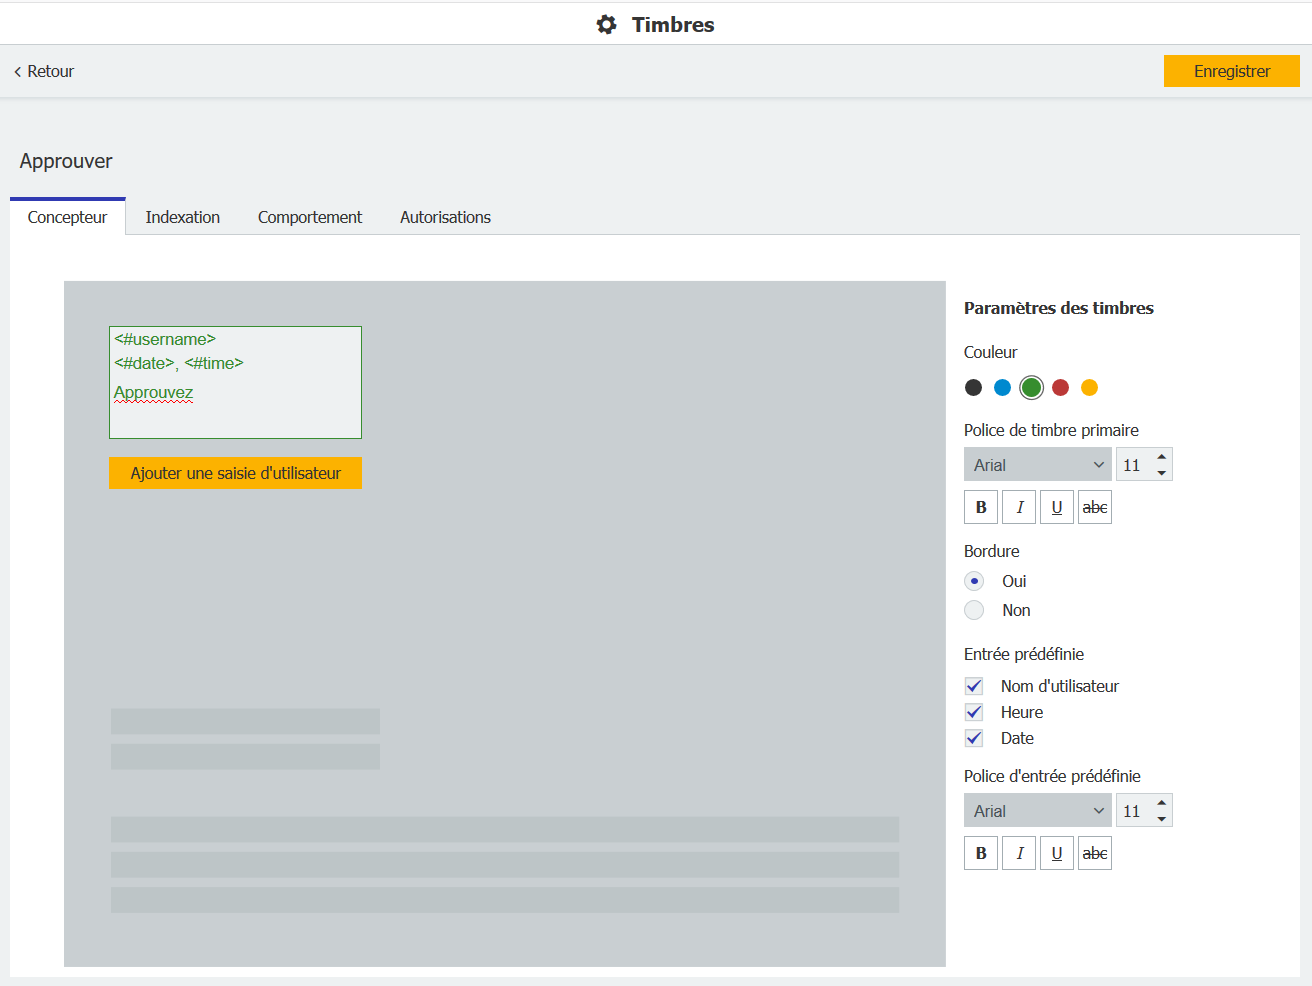Toggle strikethrough for predefined entry font
Viewport: 1312px width, 986px height.
(x=1095, y=853)
